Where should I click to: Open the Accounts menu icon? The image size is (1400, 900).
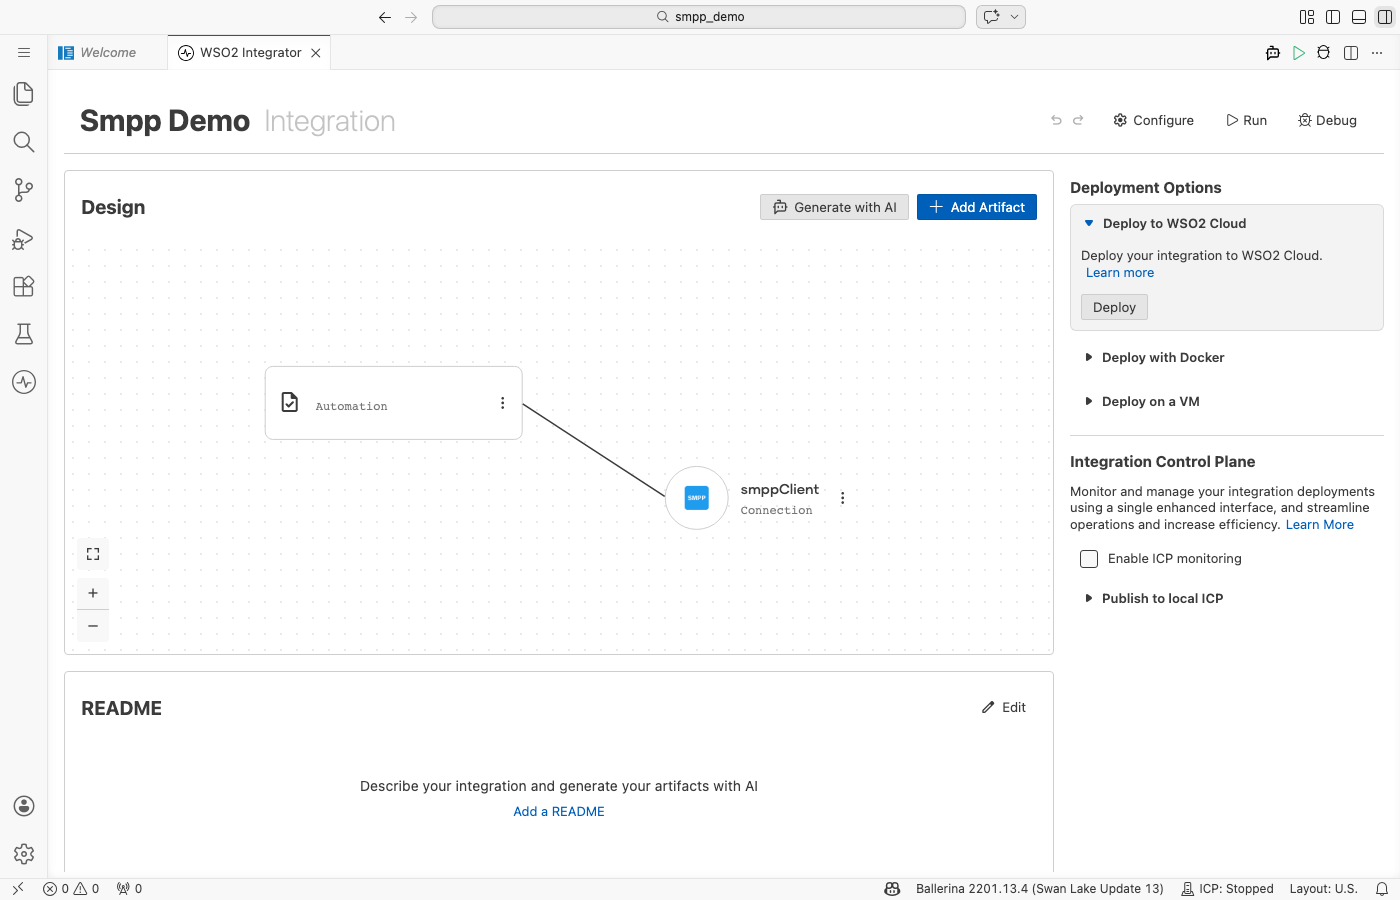tap(24, 806)
